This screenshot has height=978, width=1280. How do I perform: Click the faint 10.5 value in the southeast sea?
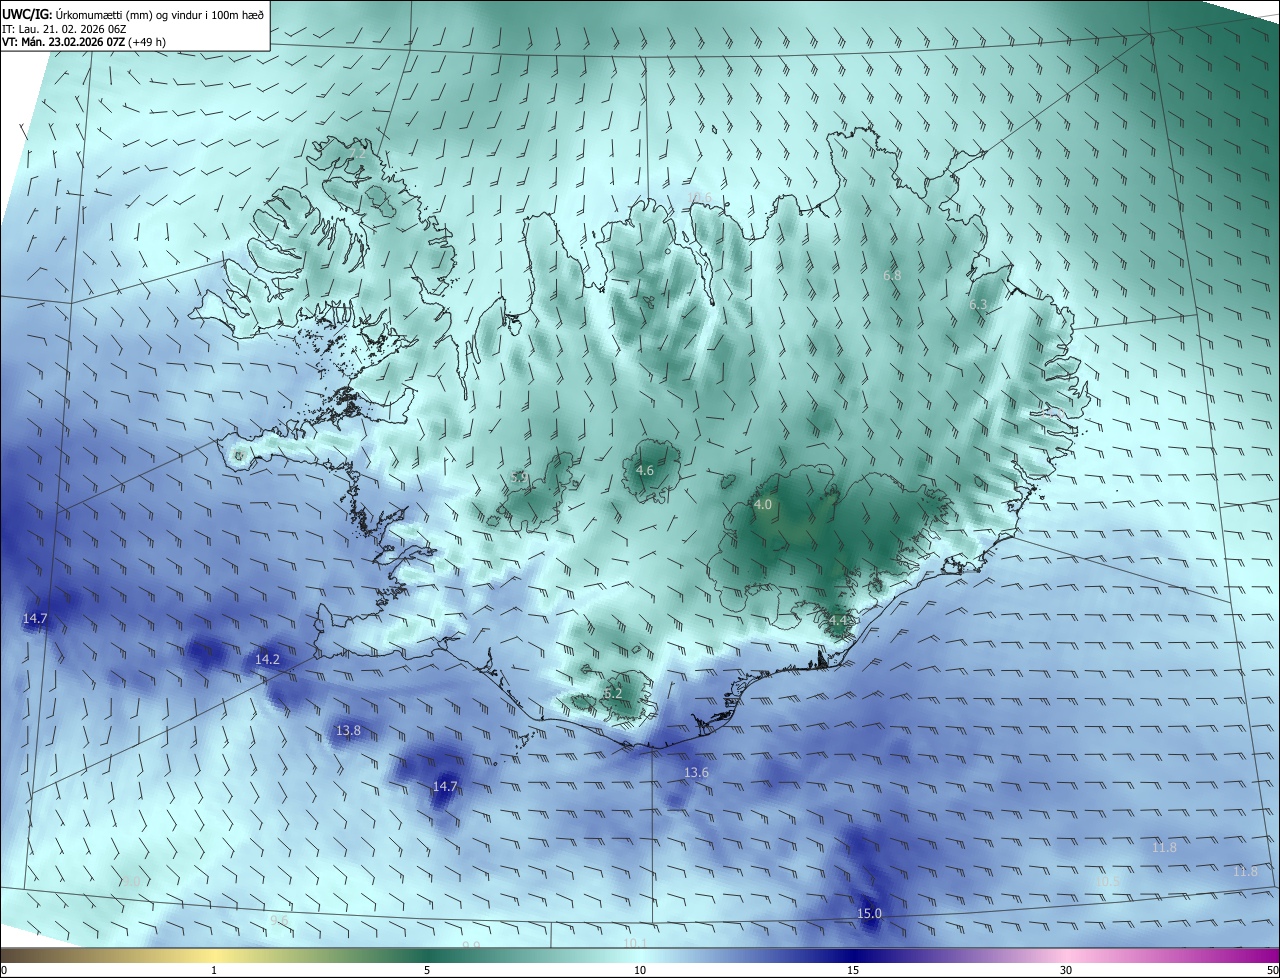pos(1108,881)
